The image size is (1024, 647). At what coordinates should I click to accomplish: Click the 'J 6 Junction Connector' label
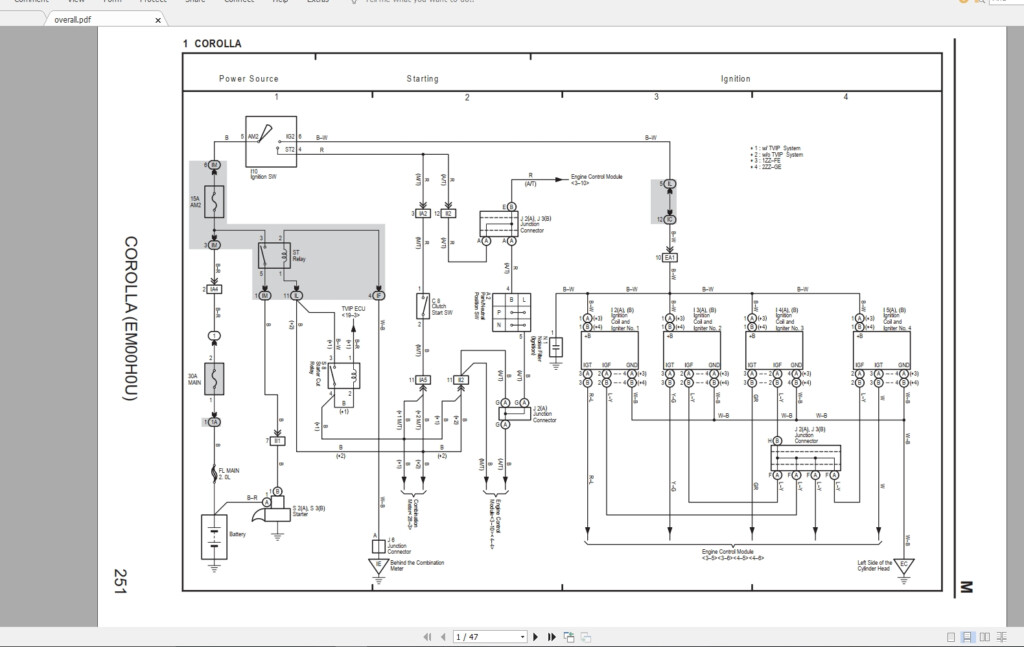(399, 546)
